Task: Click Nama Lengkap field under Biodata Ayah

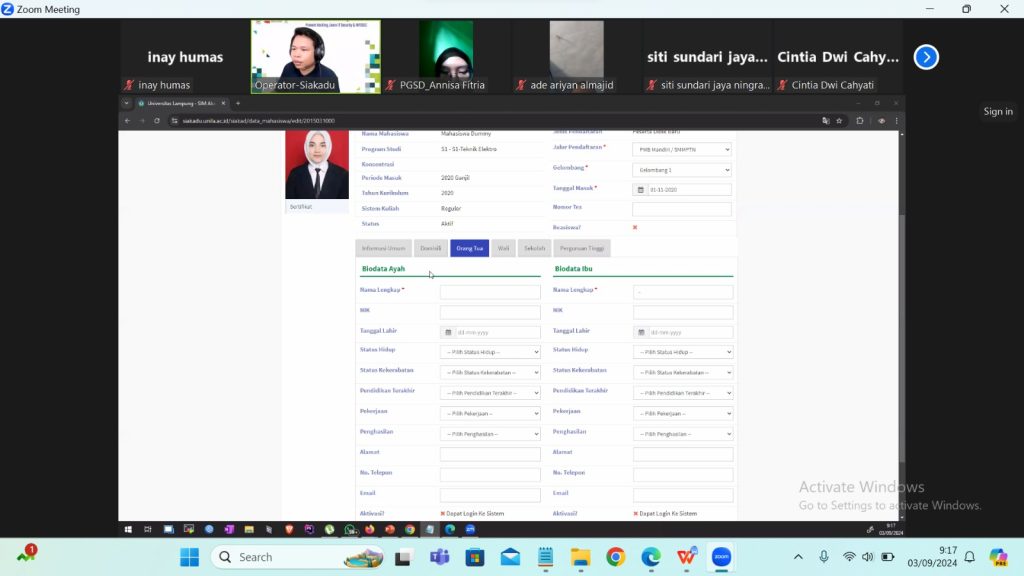Action: (x=490, y=292)
